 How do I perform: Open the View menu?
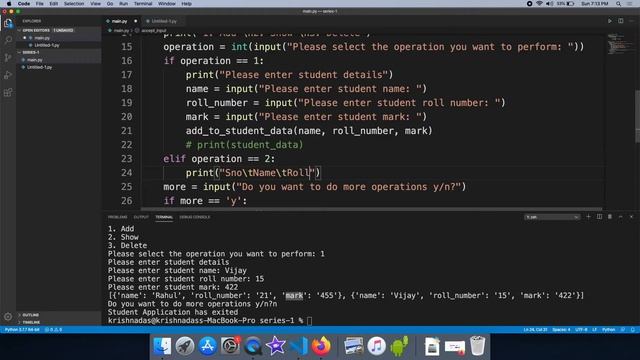tap(96, 4)
